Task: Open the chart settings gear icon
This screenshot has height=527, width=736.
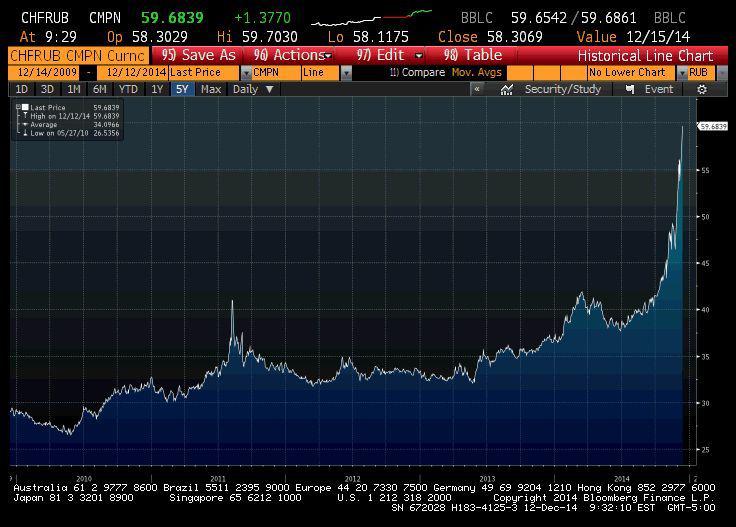Action: [x=702, y=90]
